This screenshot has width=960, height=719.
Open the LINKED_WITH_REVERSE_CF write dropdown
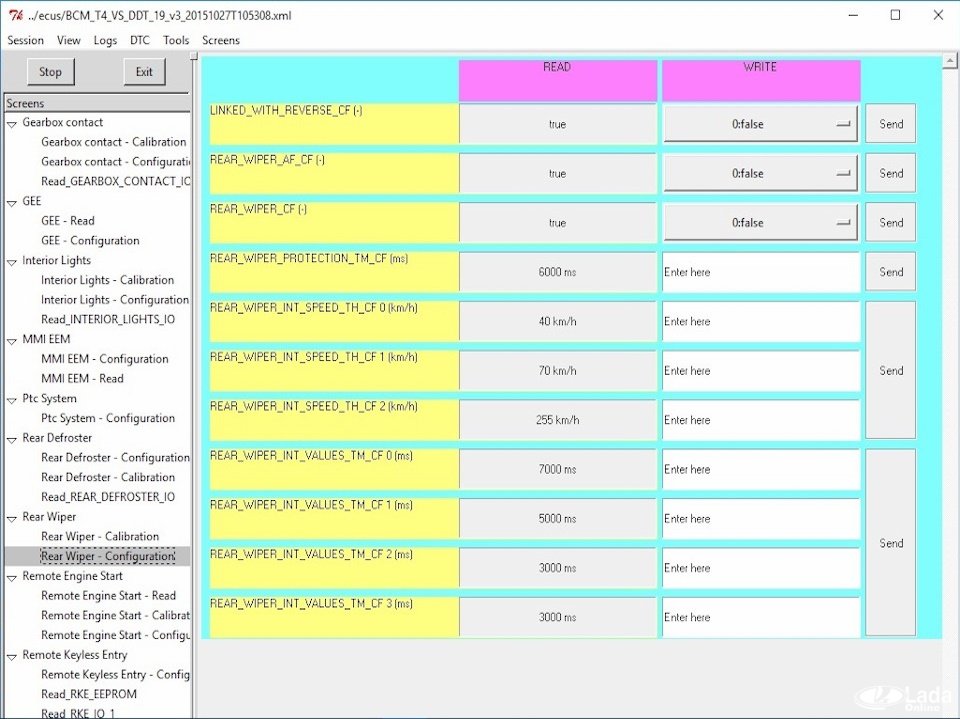760,124
